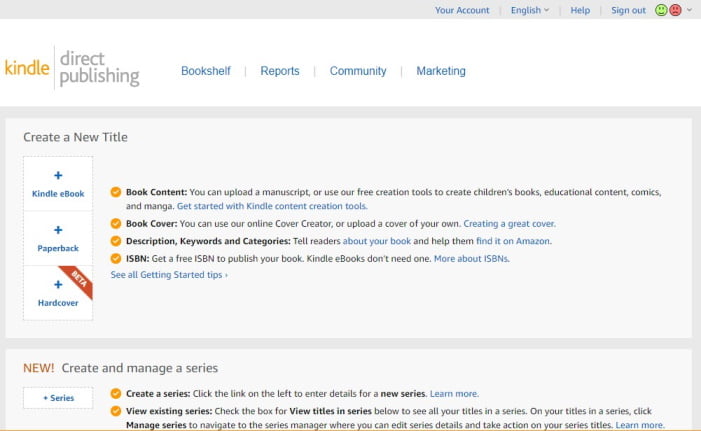Image resolution: width=701 pixels, height=431 pixels.
Task: Open the Community tab
Action: (358, 71)
